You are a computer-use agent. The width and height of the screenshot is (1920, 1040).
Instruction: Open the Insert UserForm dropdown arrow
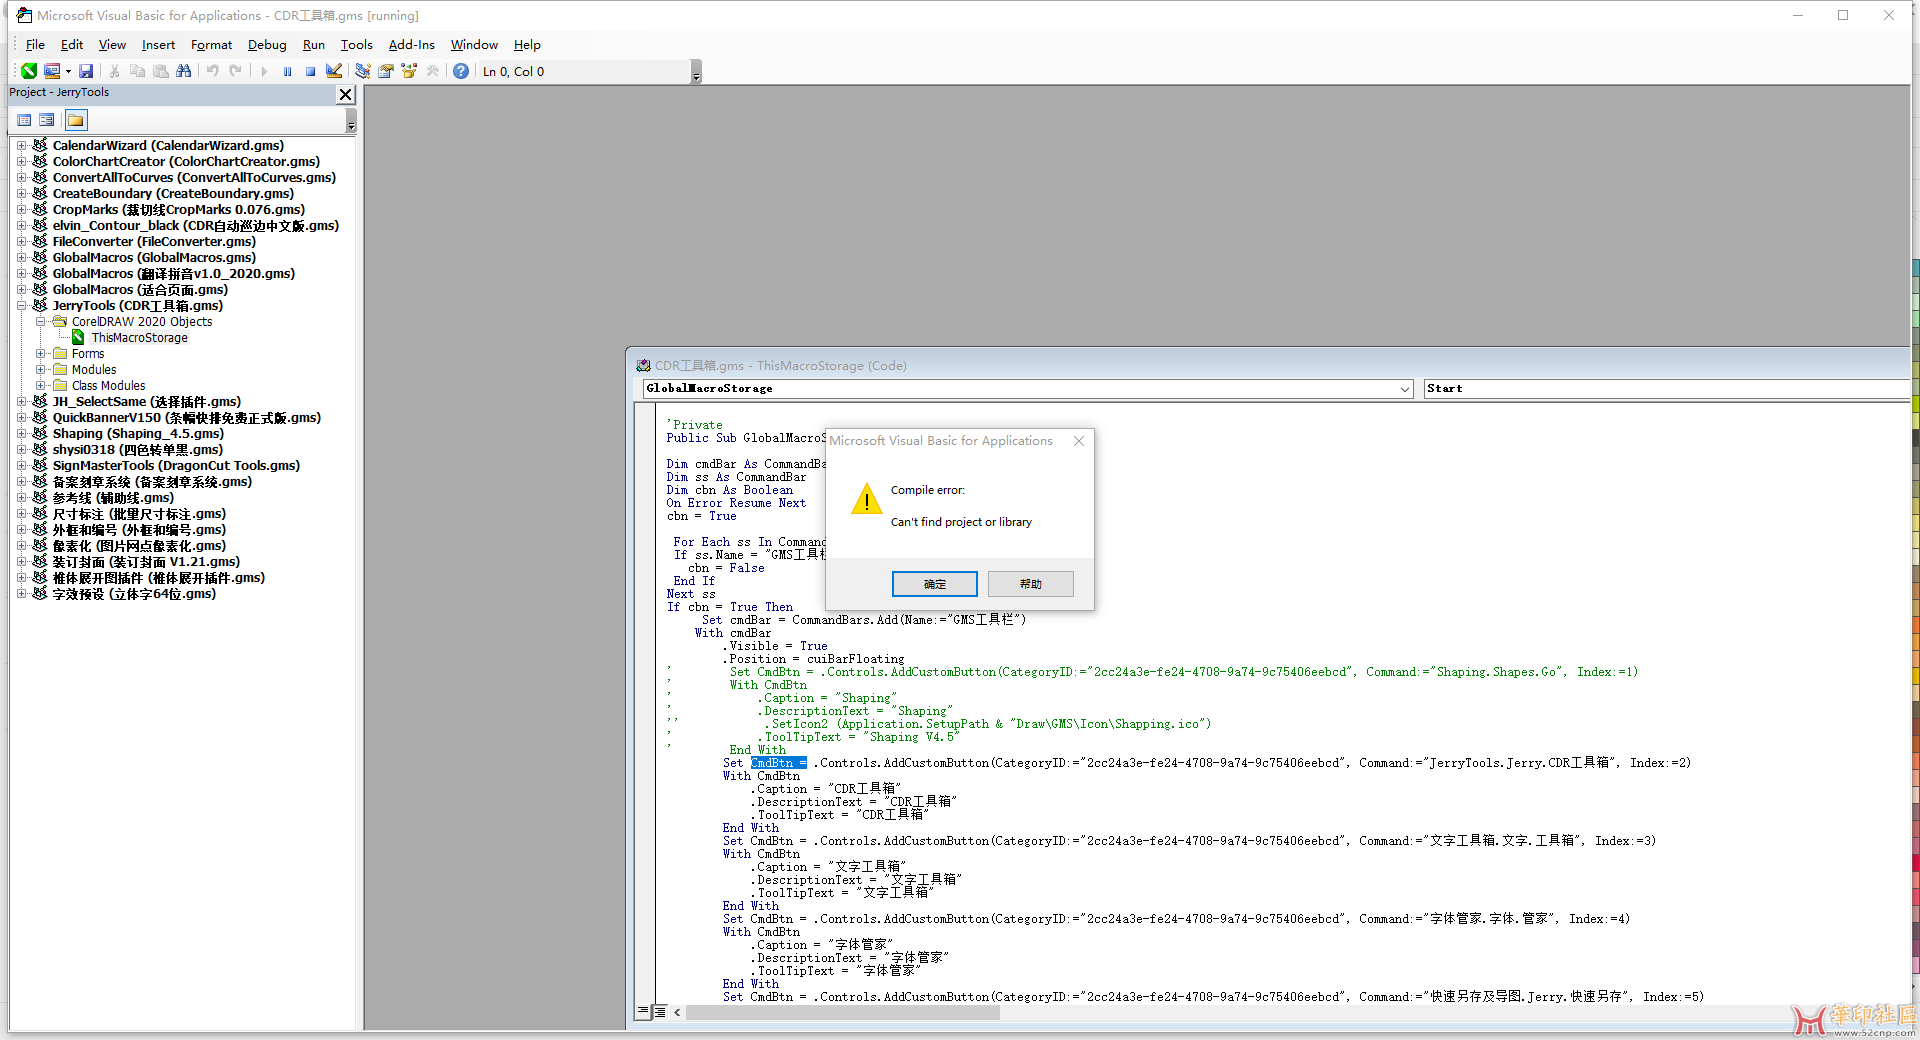(x=68, y=71)
